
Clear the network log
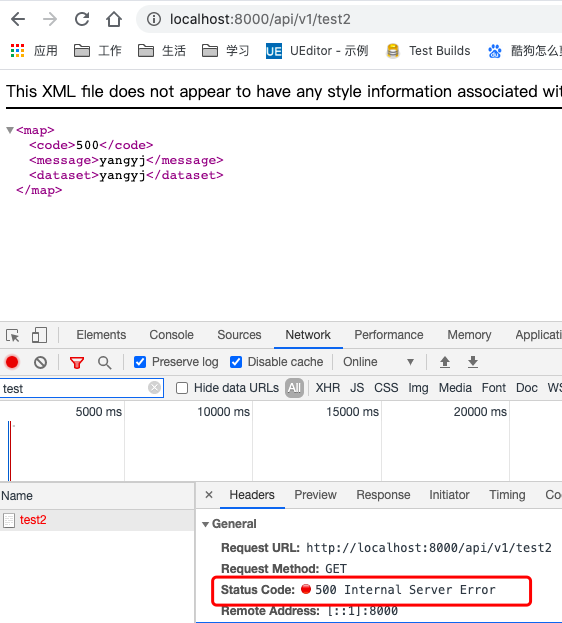click(40, 362)
